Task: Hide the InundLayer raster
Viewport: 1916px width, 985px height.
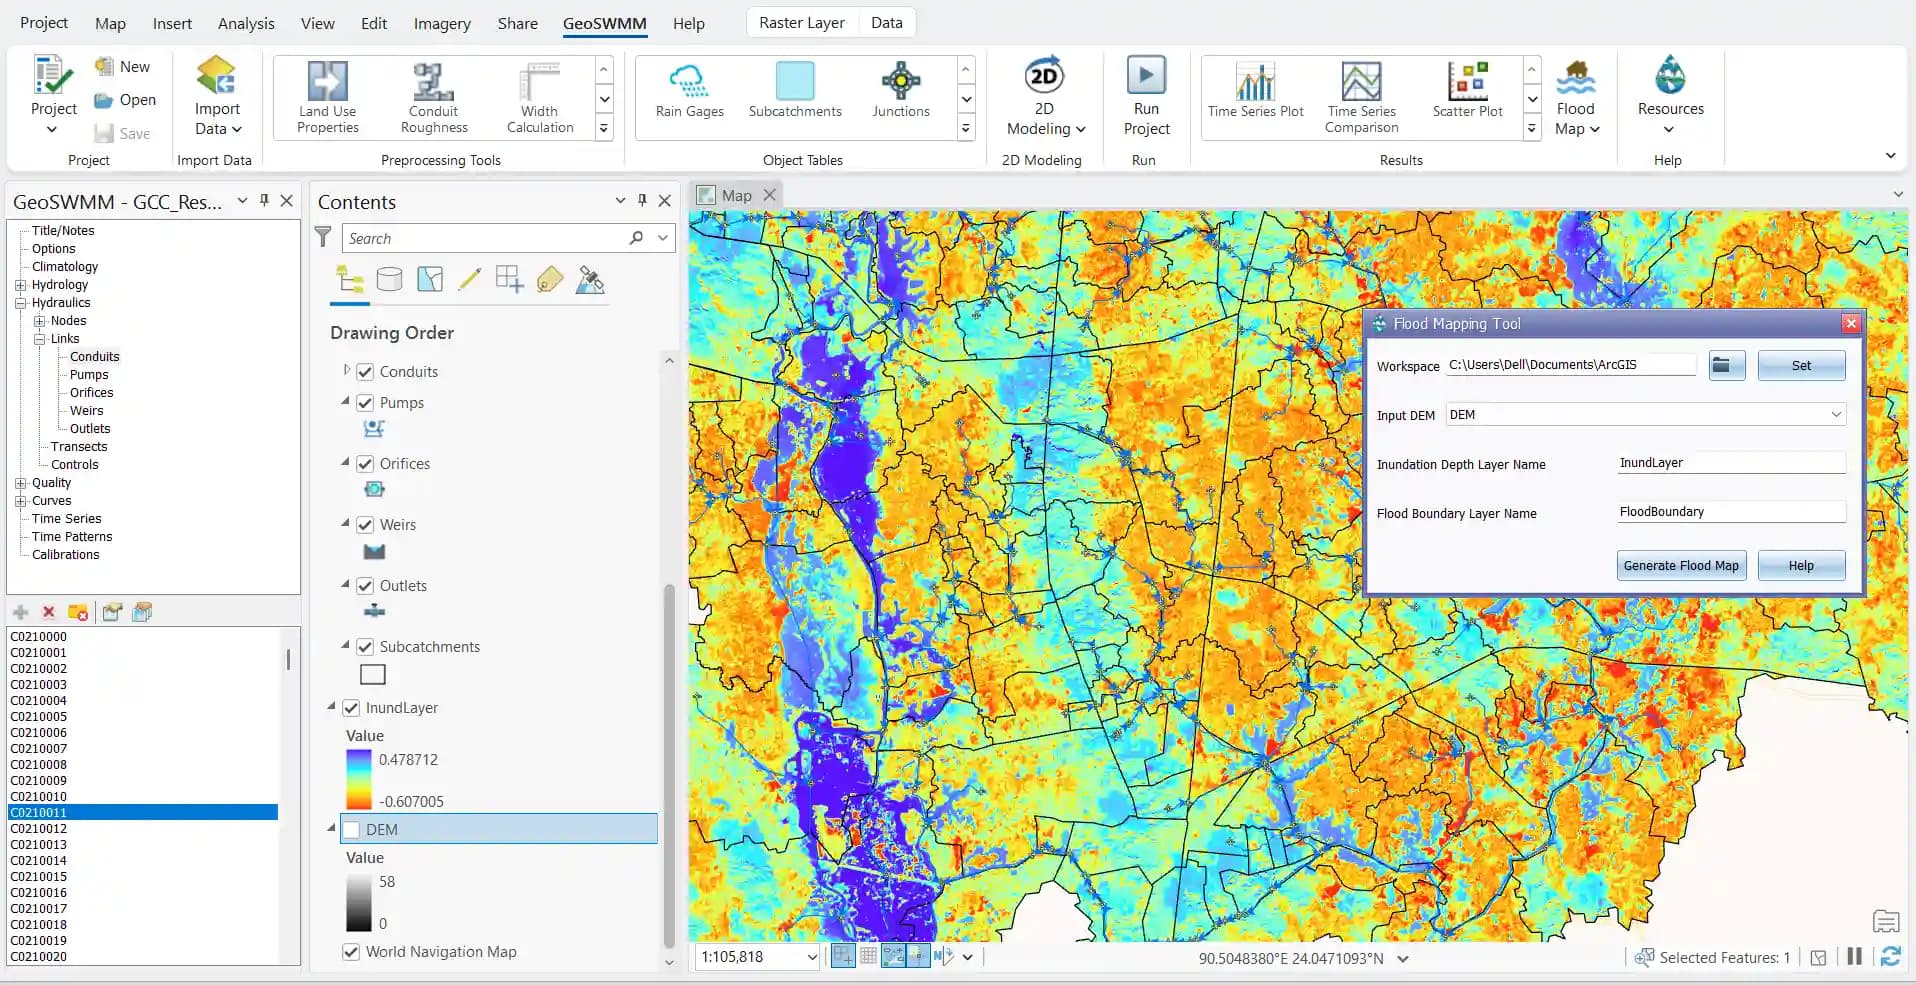Action: pyautogui.click(x=351, y=708)
